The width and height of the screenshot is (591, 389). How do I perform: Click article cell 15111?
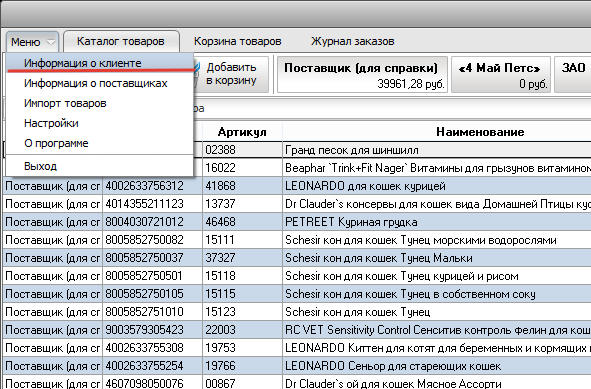click(242, 240)
